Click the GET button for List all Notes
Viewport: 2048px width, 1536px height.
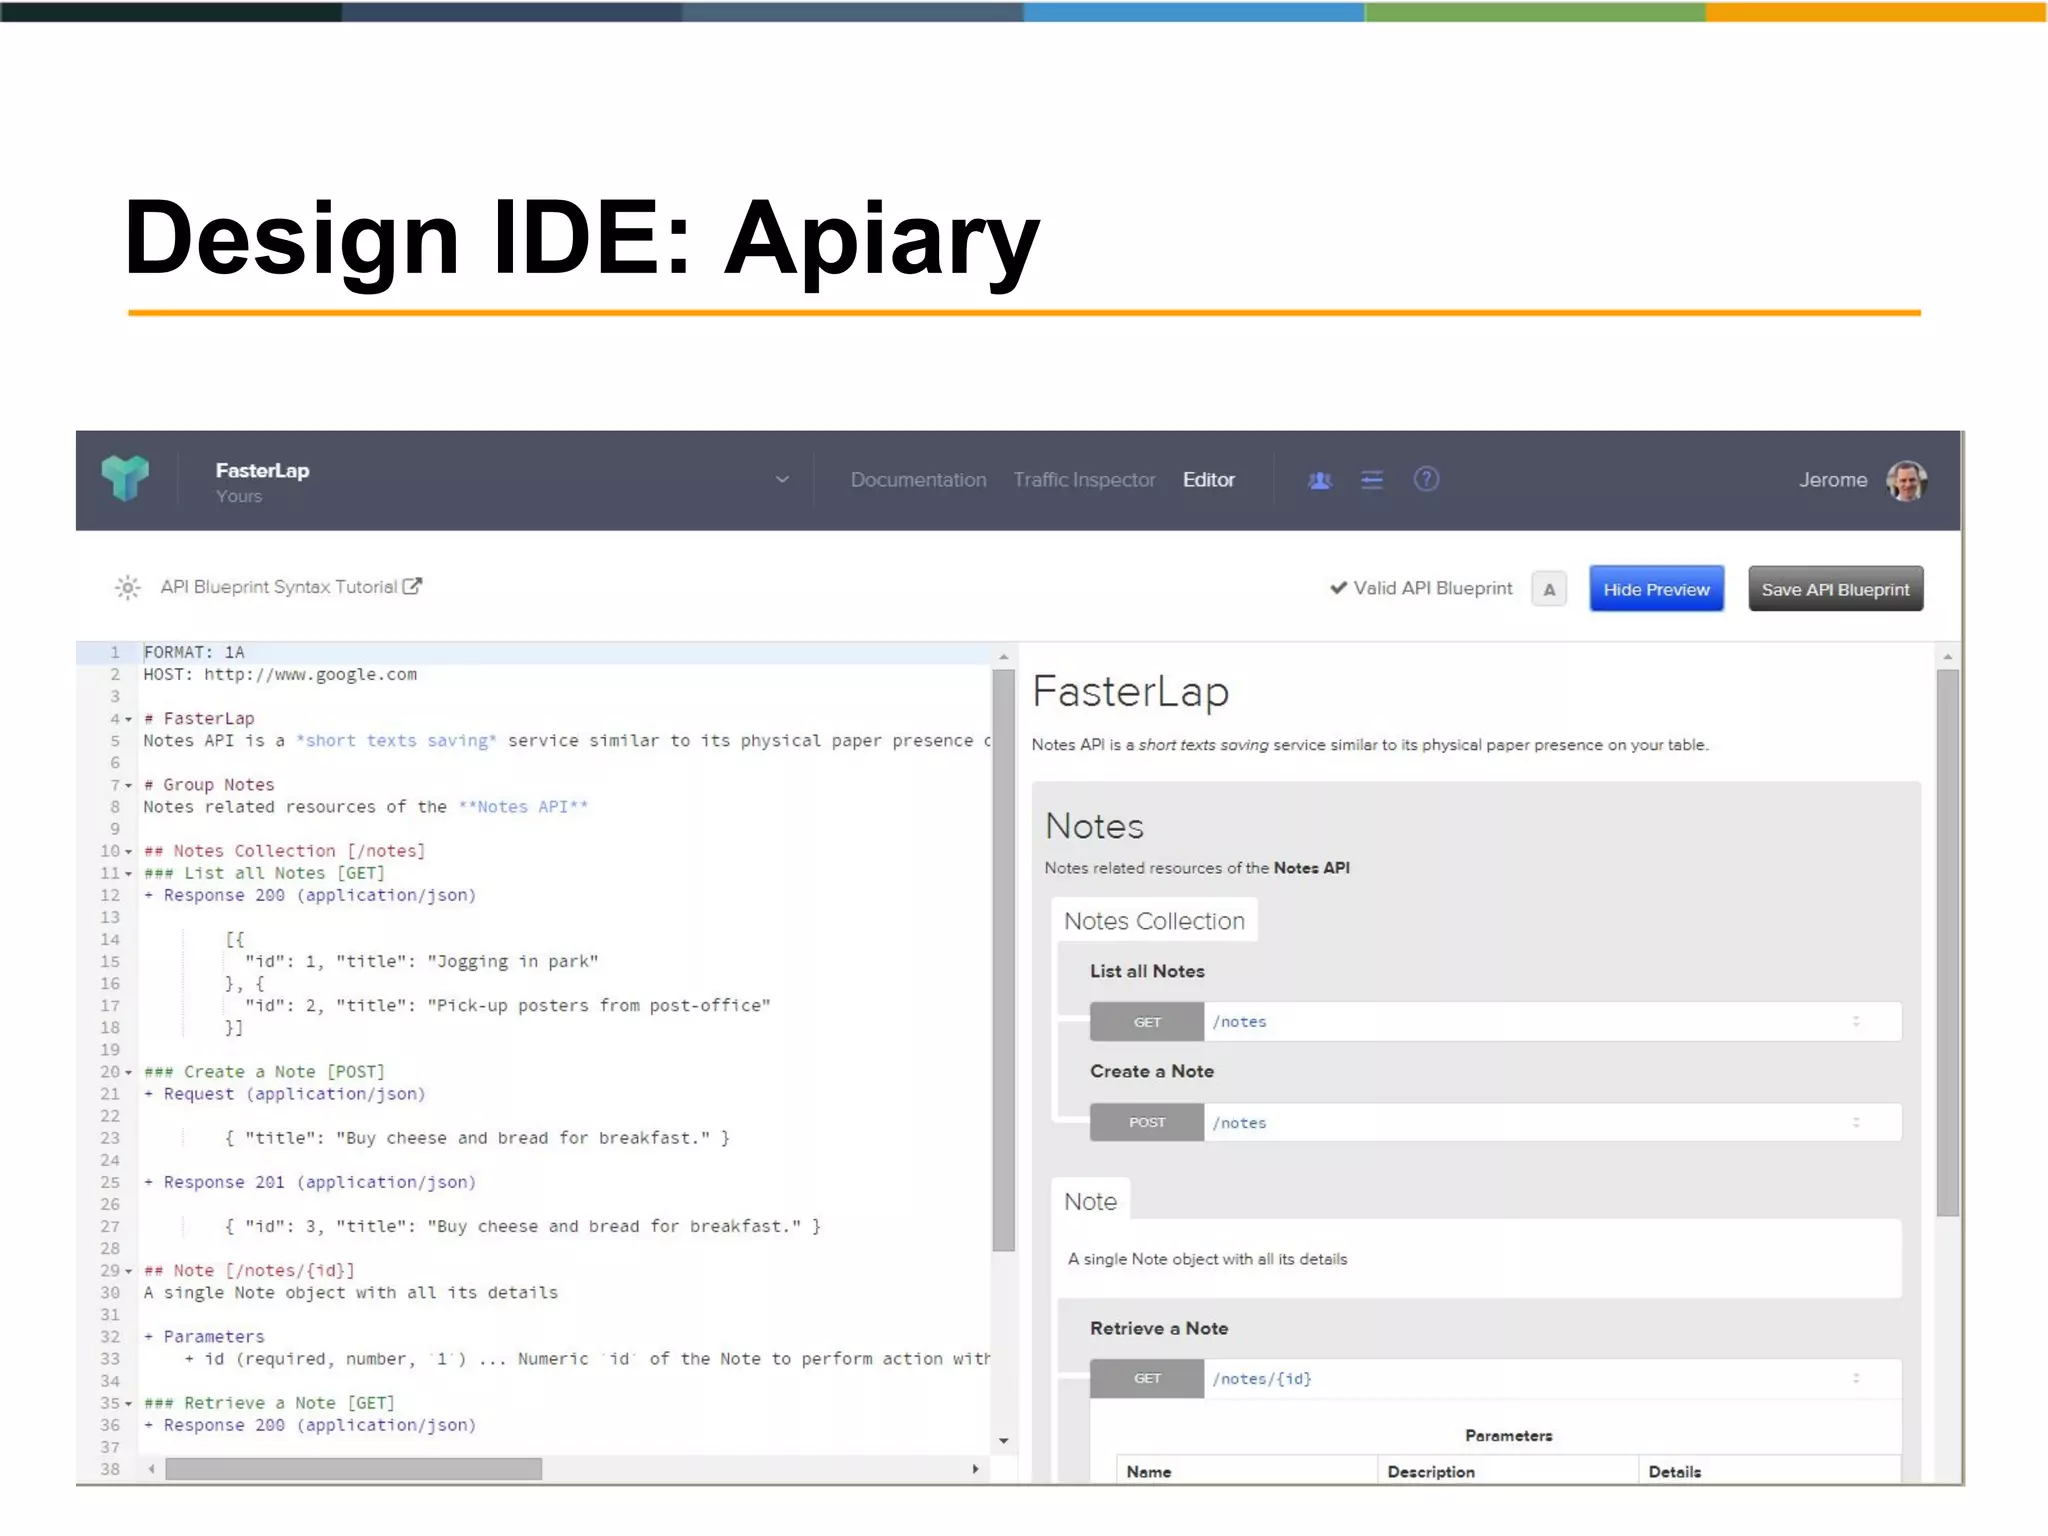[x=1147, y=1022]
